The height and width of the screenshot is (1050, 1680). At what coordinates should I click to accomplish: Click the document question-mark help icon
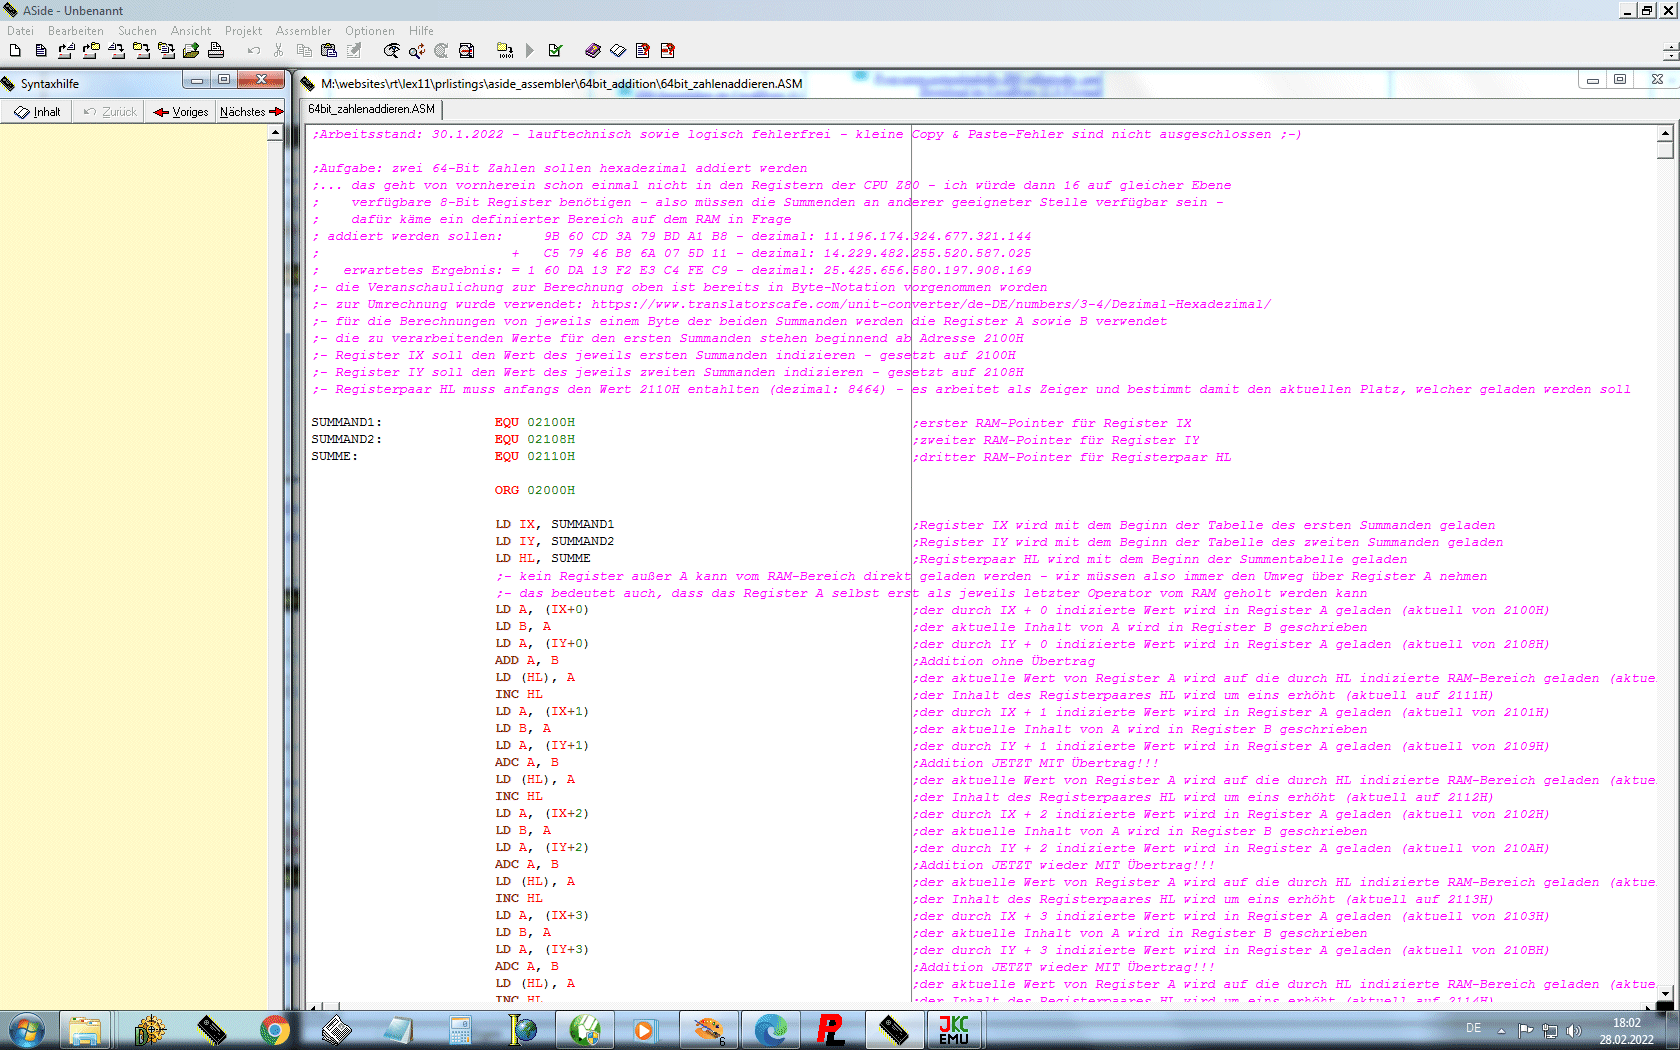[643, 50]
